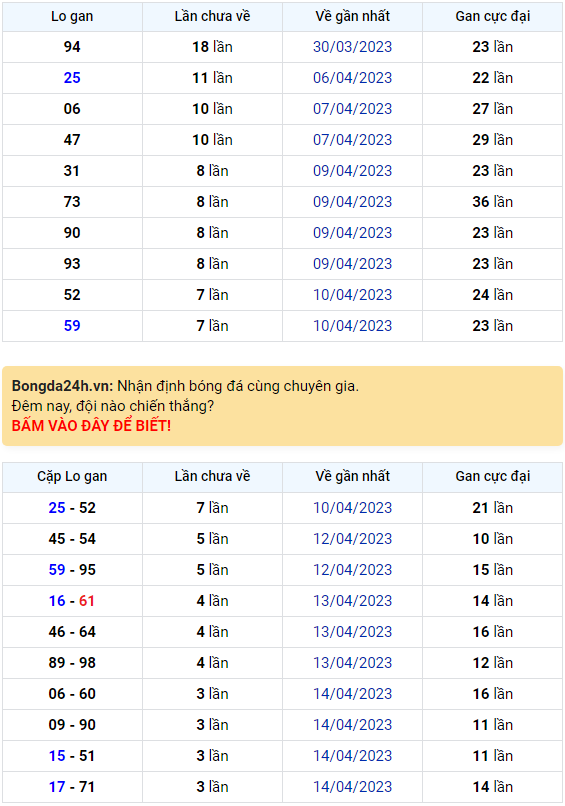Open date 14/04/2023 in pair 06 - 60 row
This screenshot has height=806, width=565.
[x=353, y=694]
